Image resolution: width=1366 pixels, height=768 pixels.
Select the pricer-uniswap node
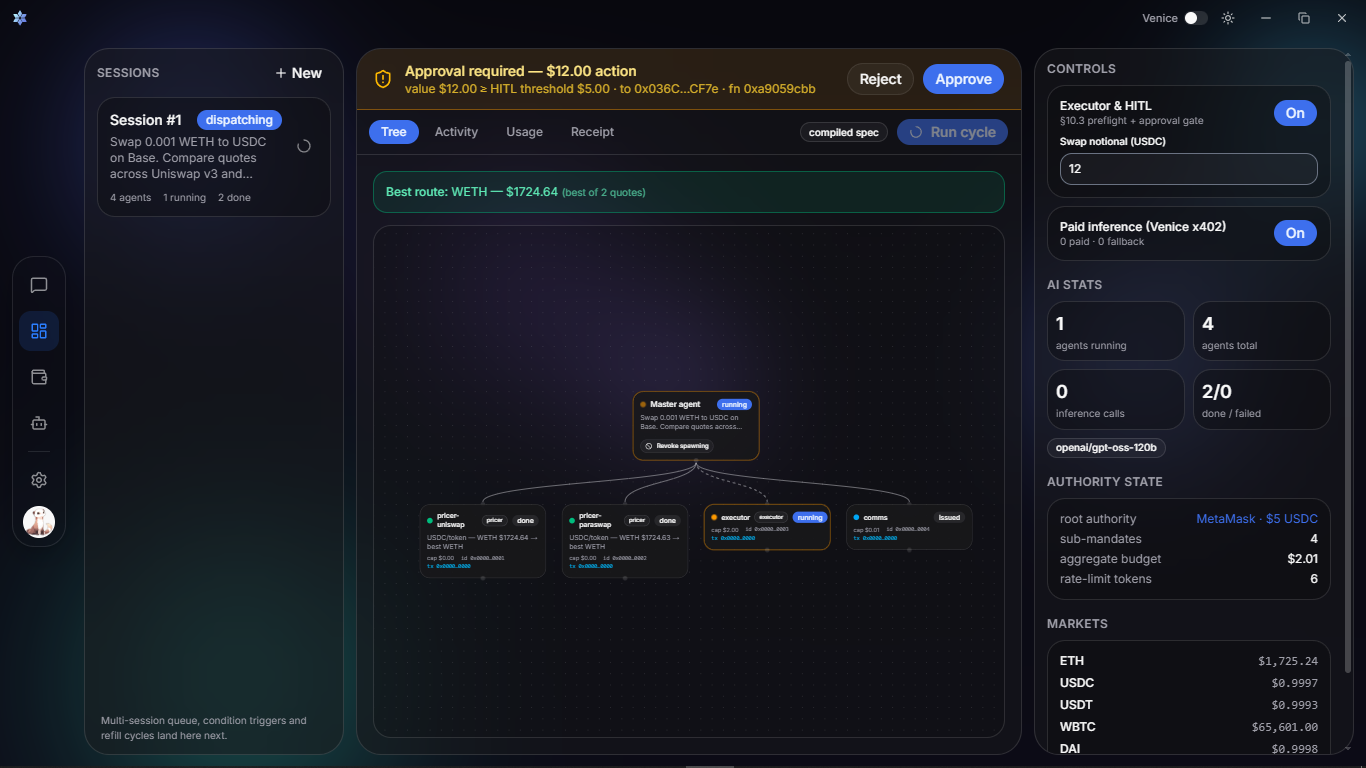click(482, 541)
